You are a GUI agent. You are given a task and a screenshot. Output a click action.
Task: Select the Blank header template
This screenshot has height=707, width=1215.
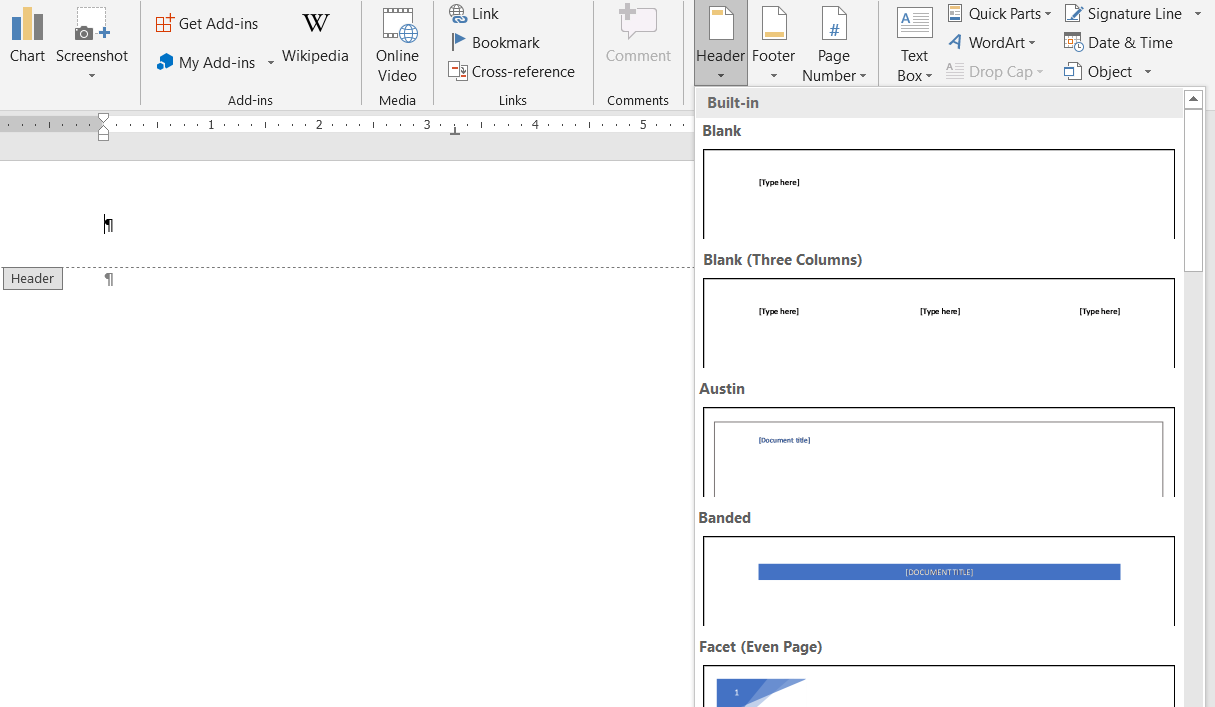(x=938, y=193)
